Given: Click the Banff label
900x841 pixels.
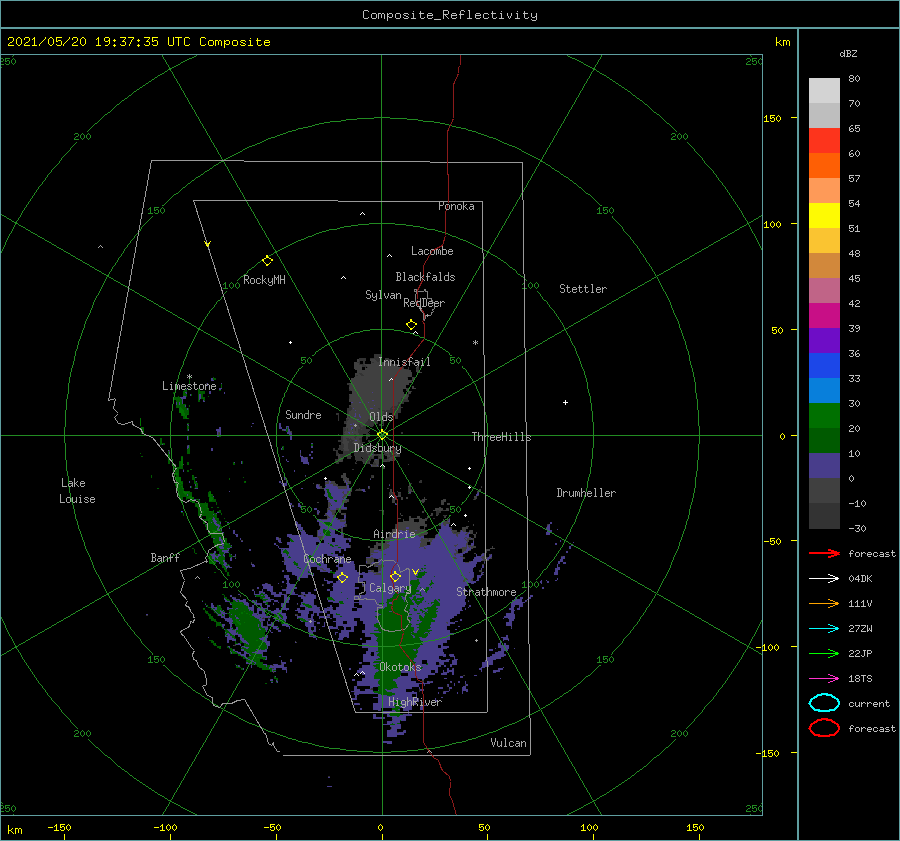Looking at the screenshot, I should coord(165,557).
